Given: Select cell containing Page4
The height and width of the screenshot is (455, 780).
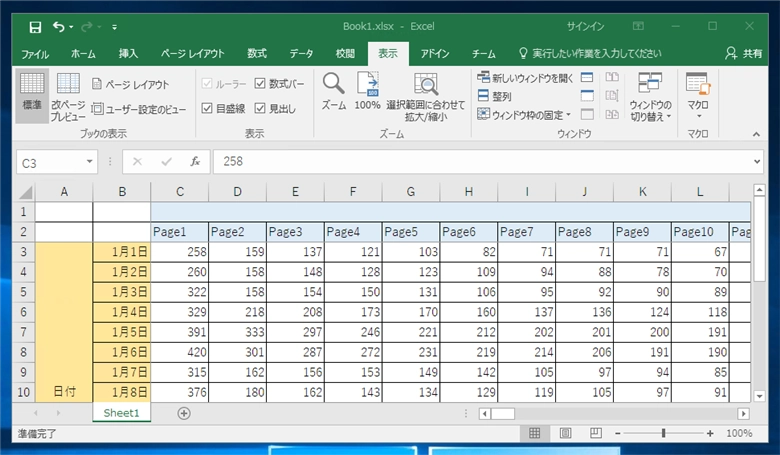Looking at the screenshot, I should click(x=353, y=232).
